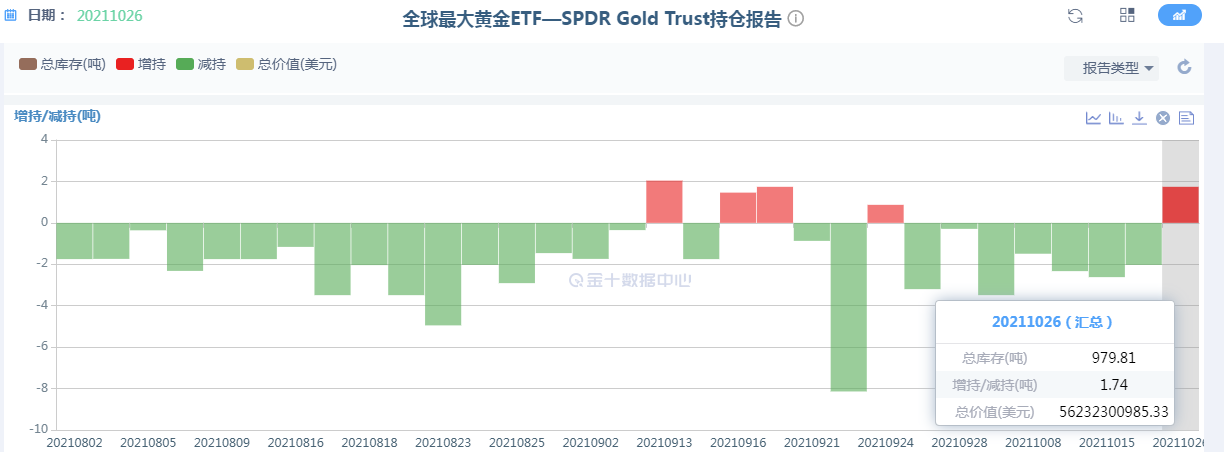Click the tooltip header 20211026 ( 汇总 )
1224x452 pixels.
1053,322
